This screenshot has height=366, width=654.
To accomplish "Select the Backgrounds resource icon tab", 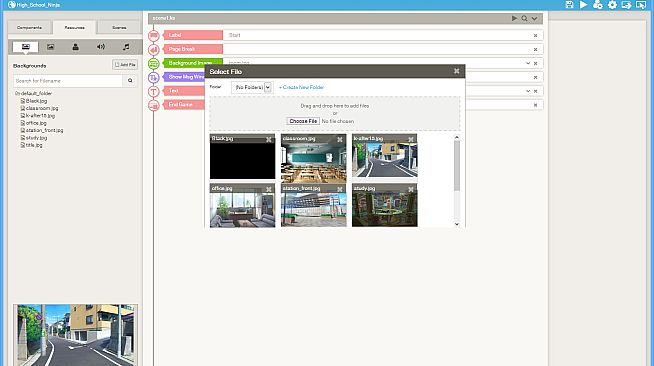I will click(x=25, y=47).
